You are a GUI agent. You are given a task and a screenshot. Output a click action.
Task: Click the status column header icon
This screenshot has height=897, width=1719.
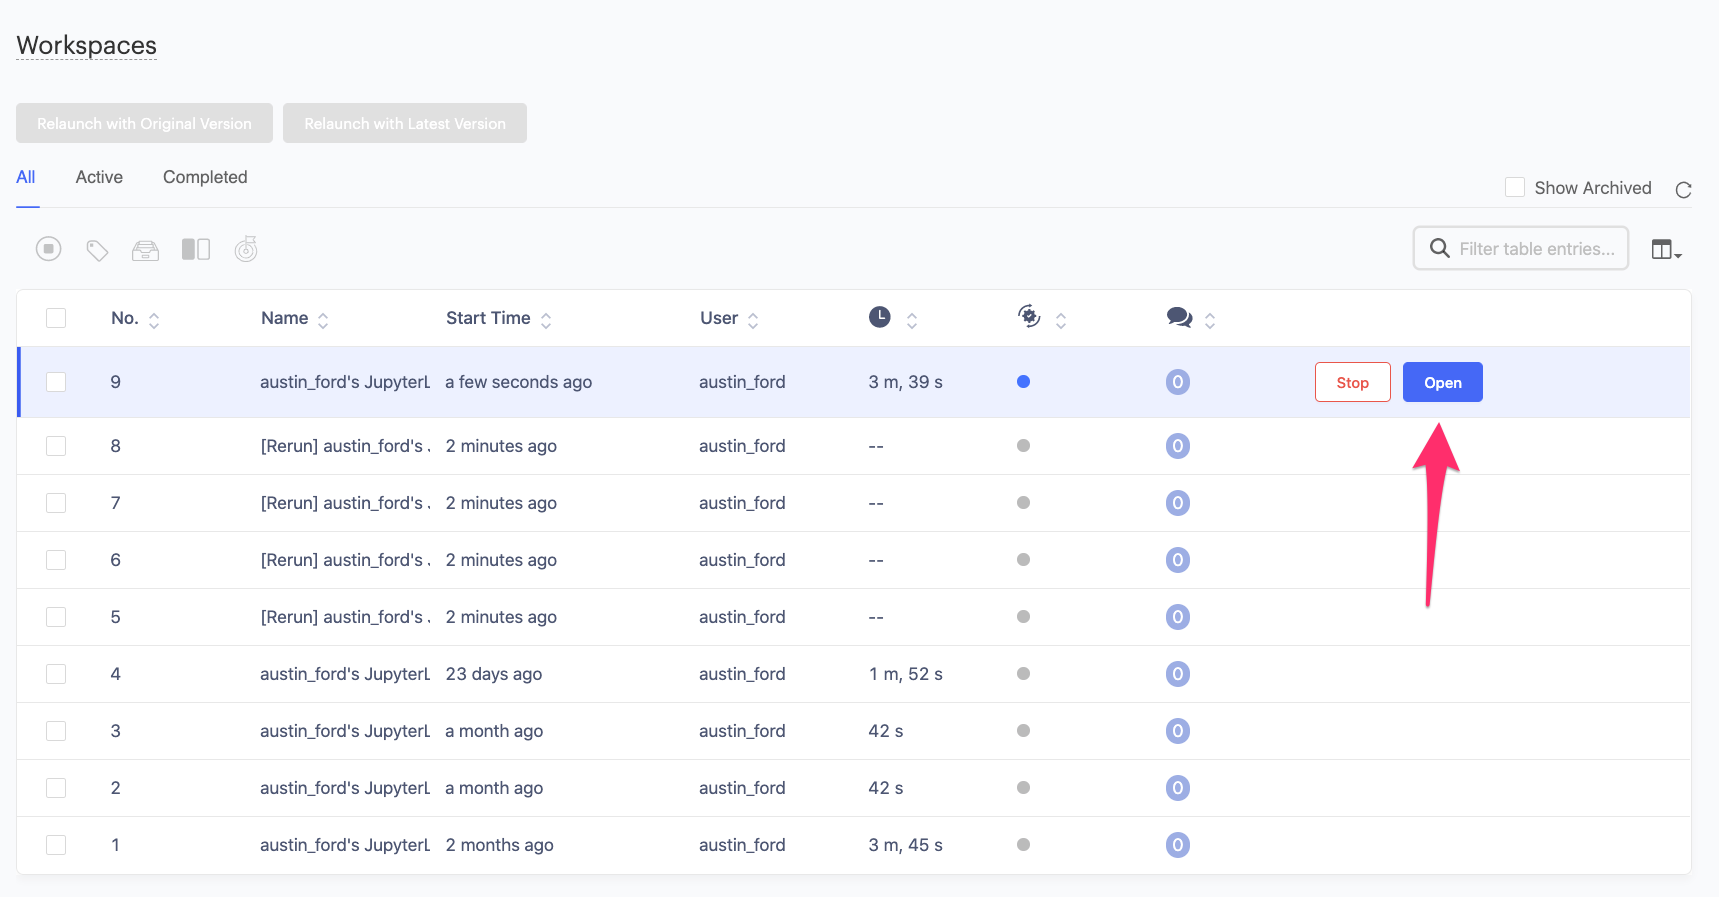coord(1029,317)
